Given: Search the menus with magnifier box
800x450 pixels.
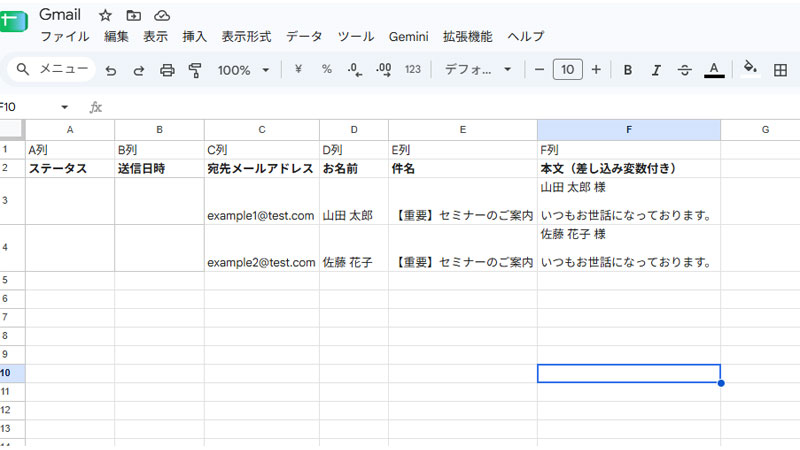Looking at the screenshot, I should coord(52,69).
